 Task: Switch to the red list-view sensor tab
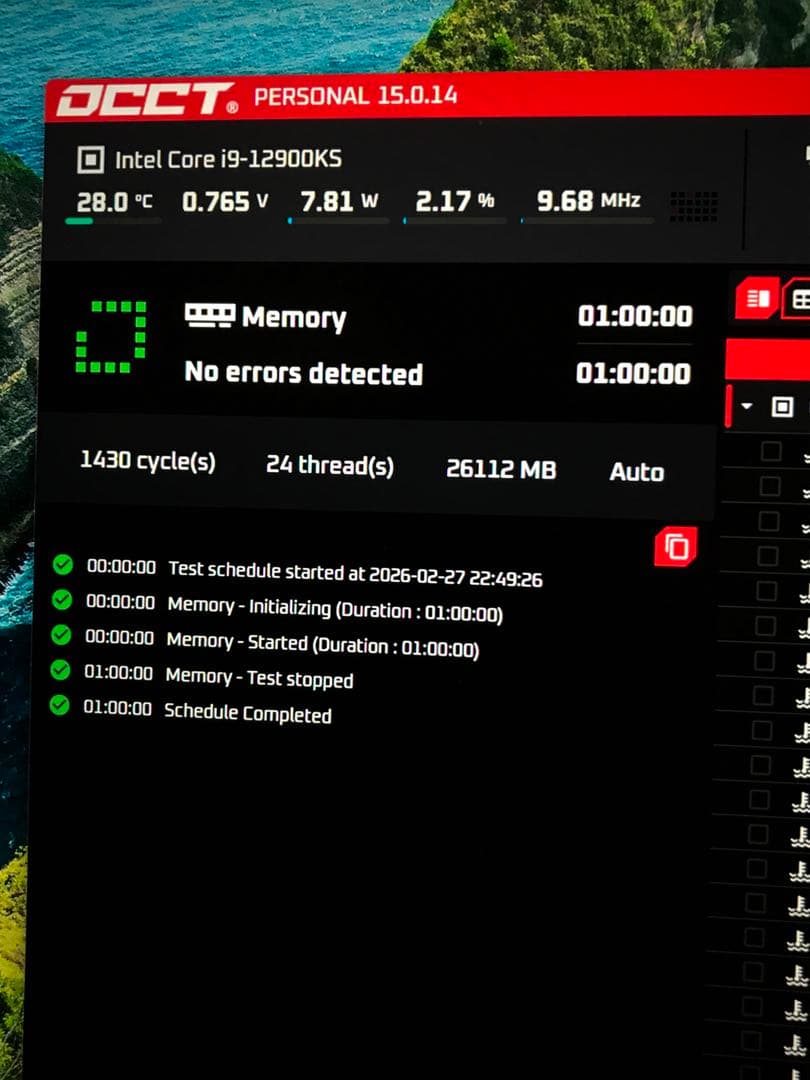click(x=757, y=299)
